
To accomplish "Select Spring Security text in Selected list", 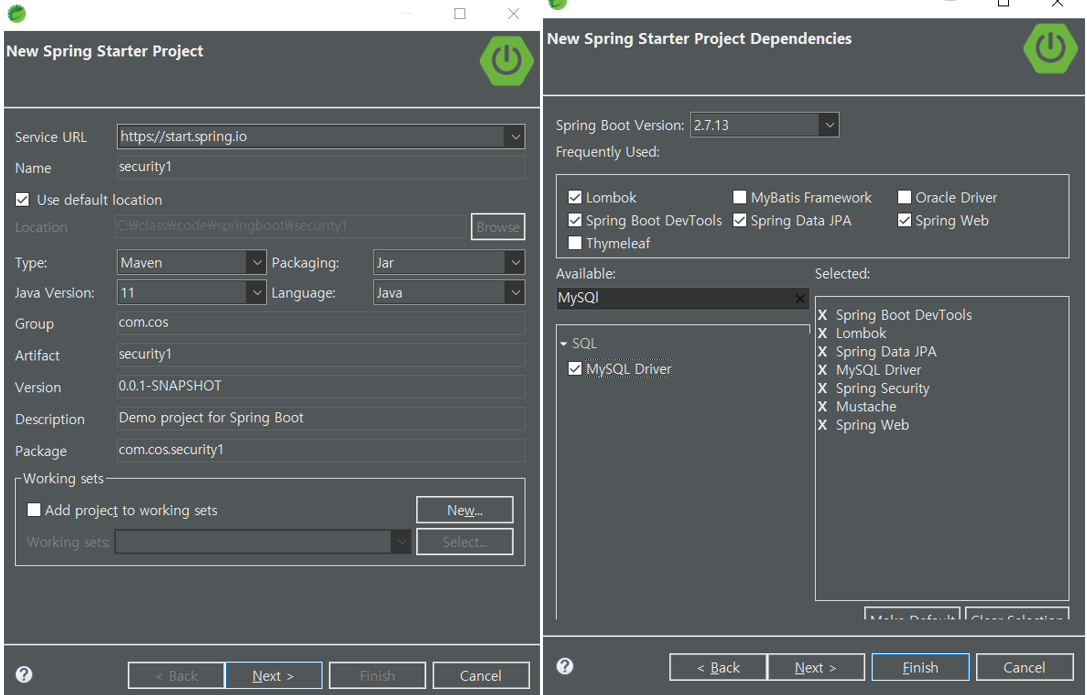I will pyautogui.click(x=882, y=389).
